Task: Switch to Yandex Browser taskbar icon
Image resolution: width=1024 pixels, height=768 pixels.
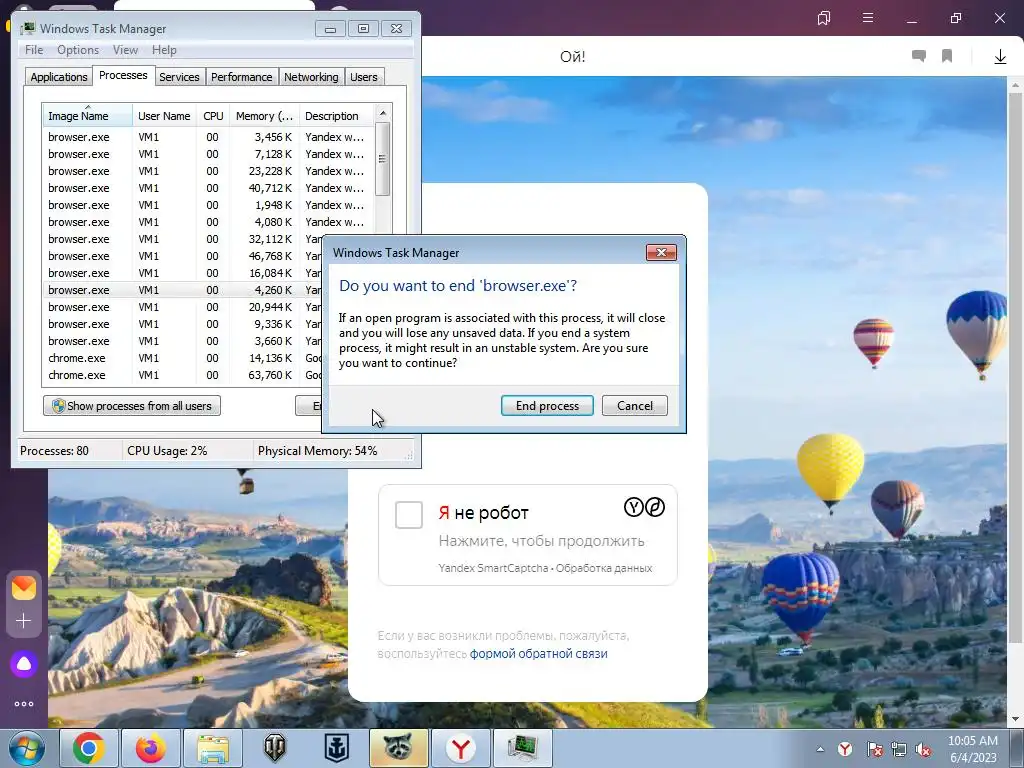Action: (460, 748)
